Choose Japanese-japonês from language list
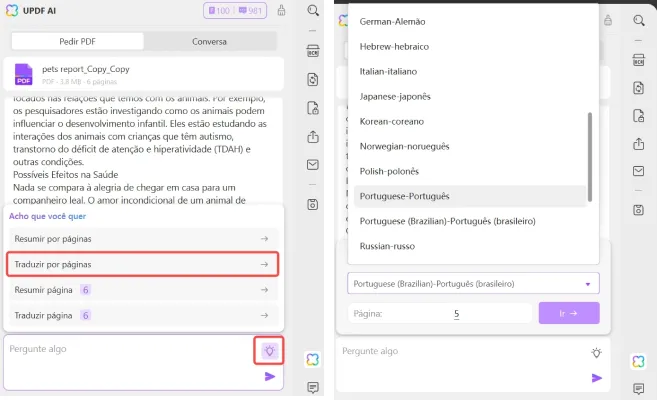657x400 pixels. [x=470, y=96]
